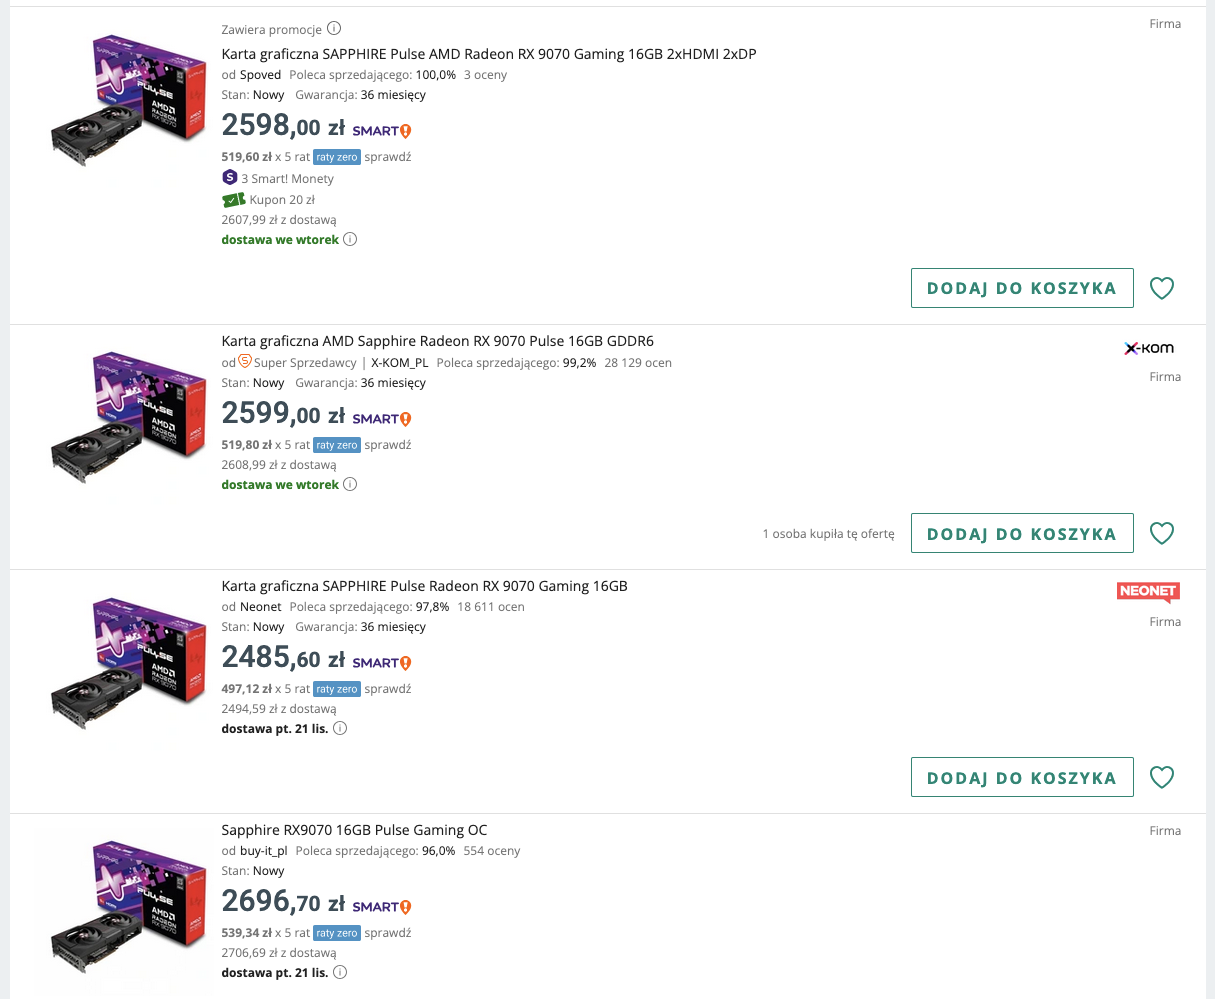
Task: Open Sapphire RX9070 16GB Pulse Gaming OC listing
Action: 354,830
